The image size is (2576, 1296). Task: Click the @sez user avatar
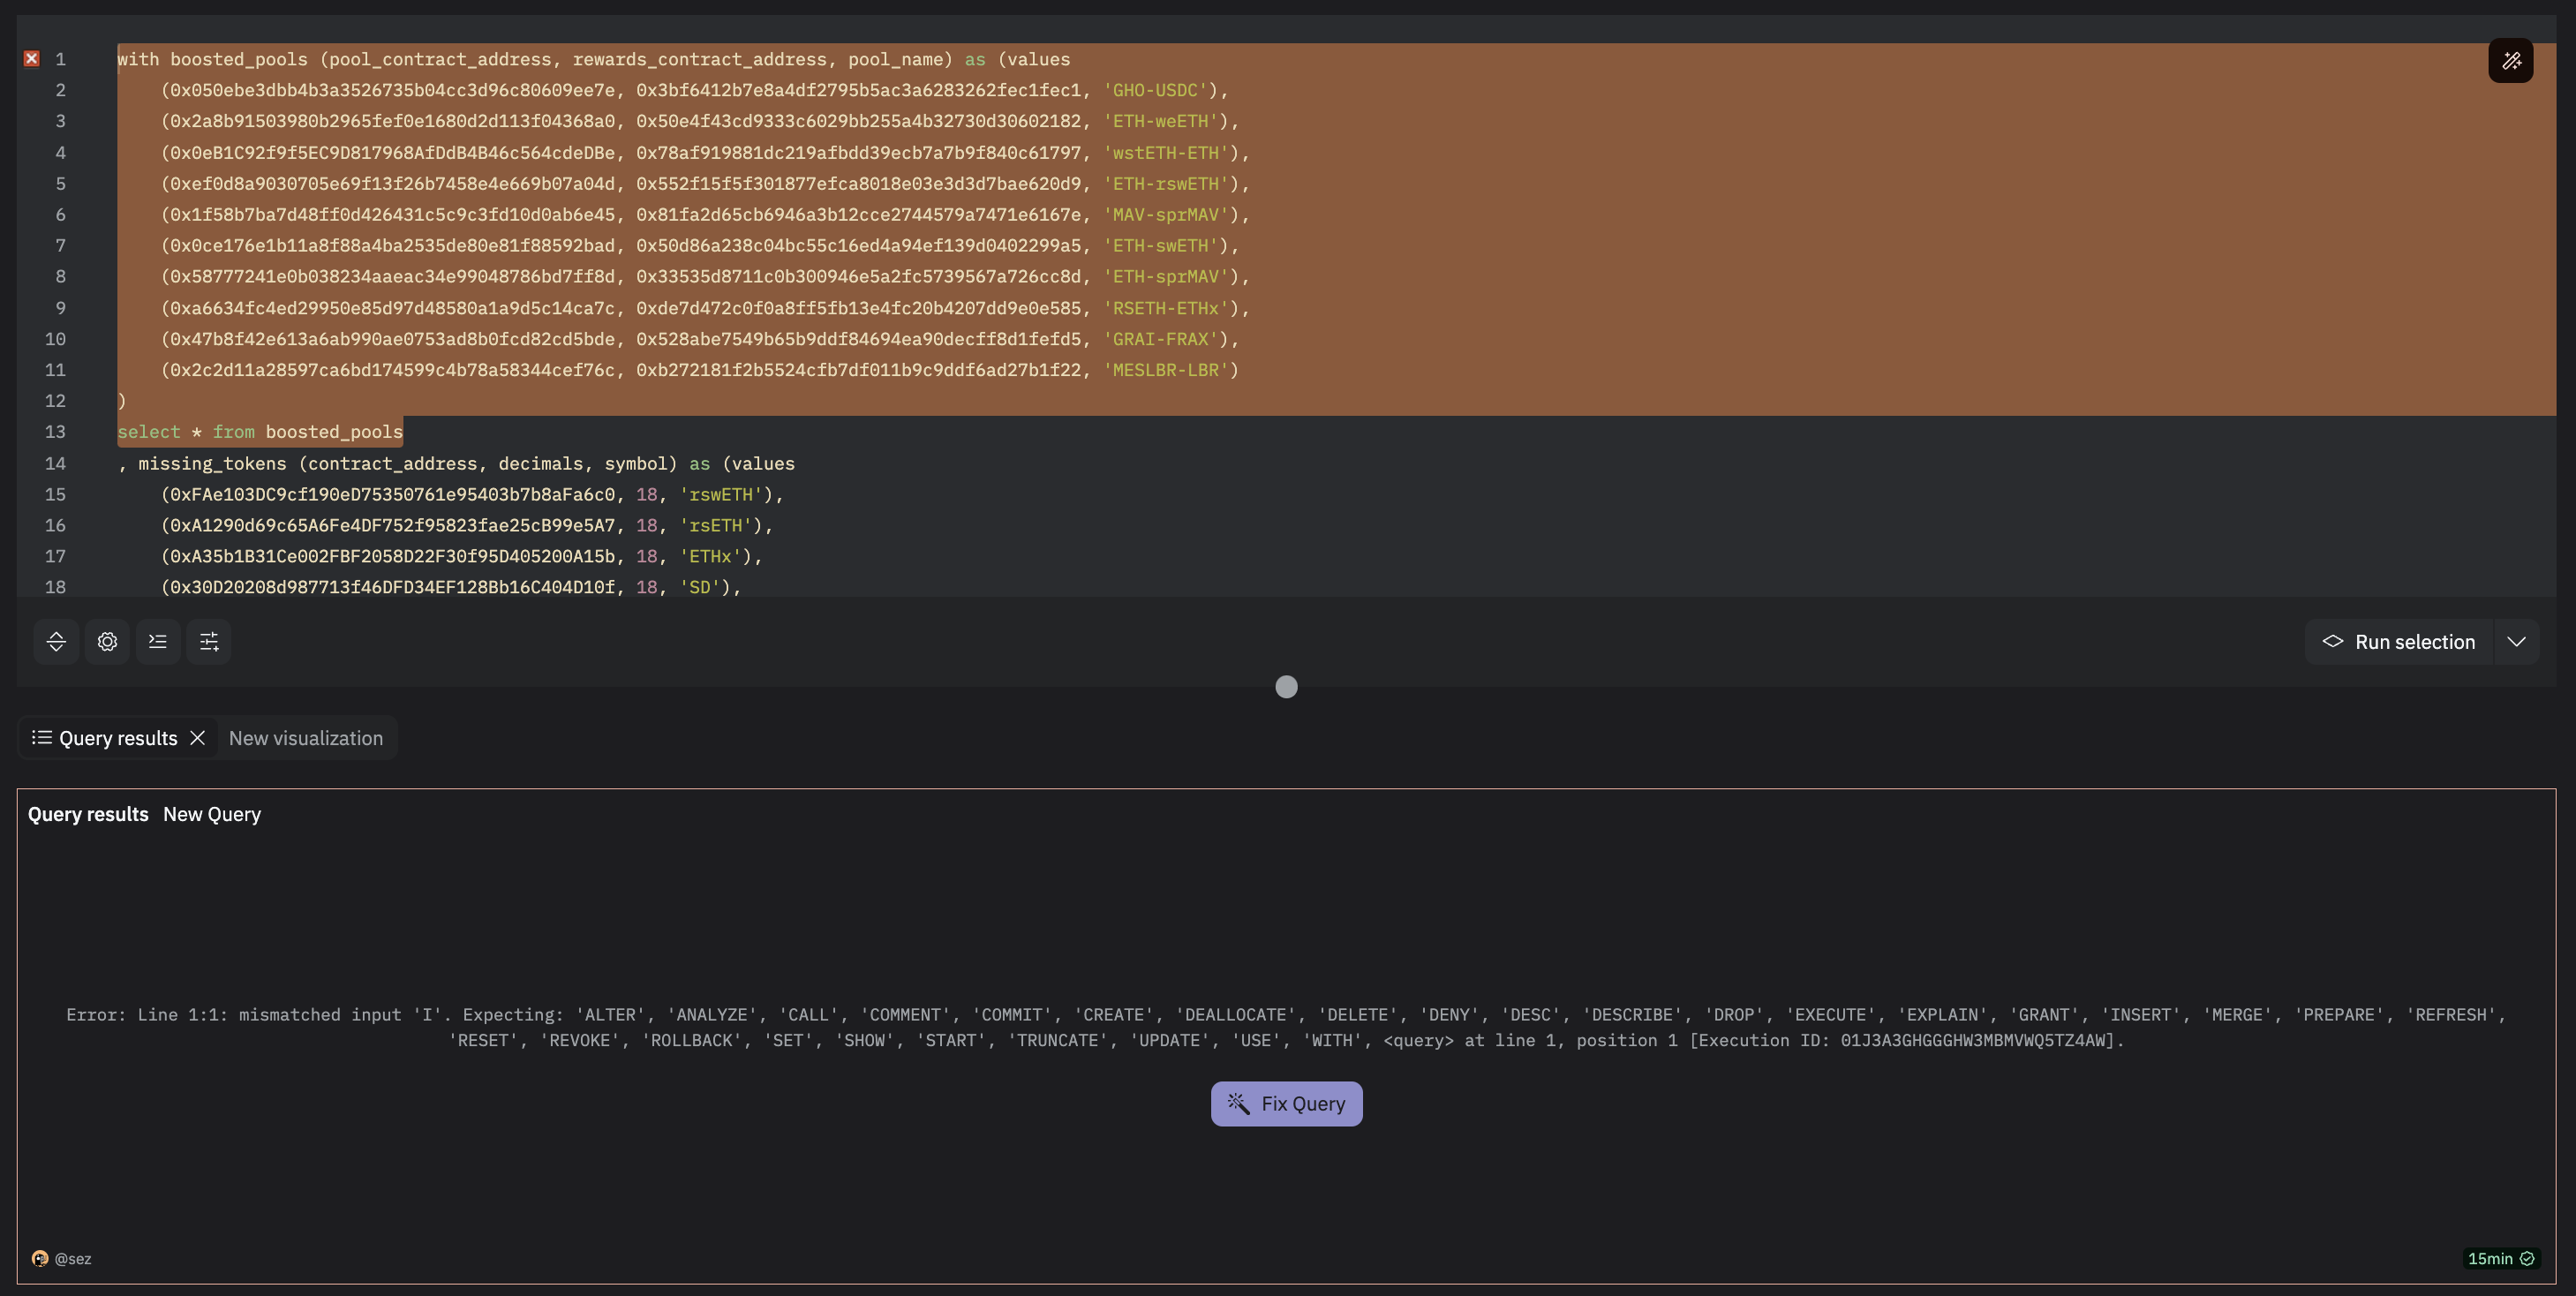tap(40, 1258)
